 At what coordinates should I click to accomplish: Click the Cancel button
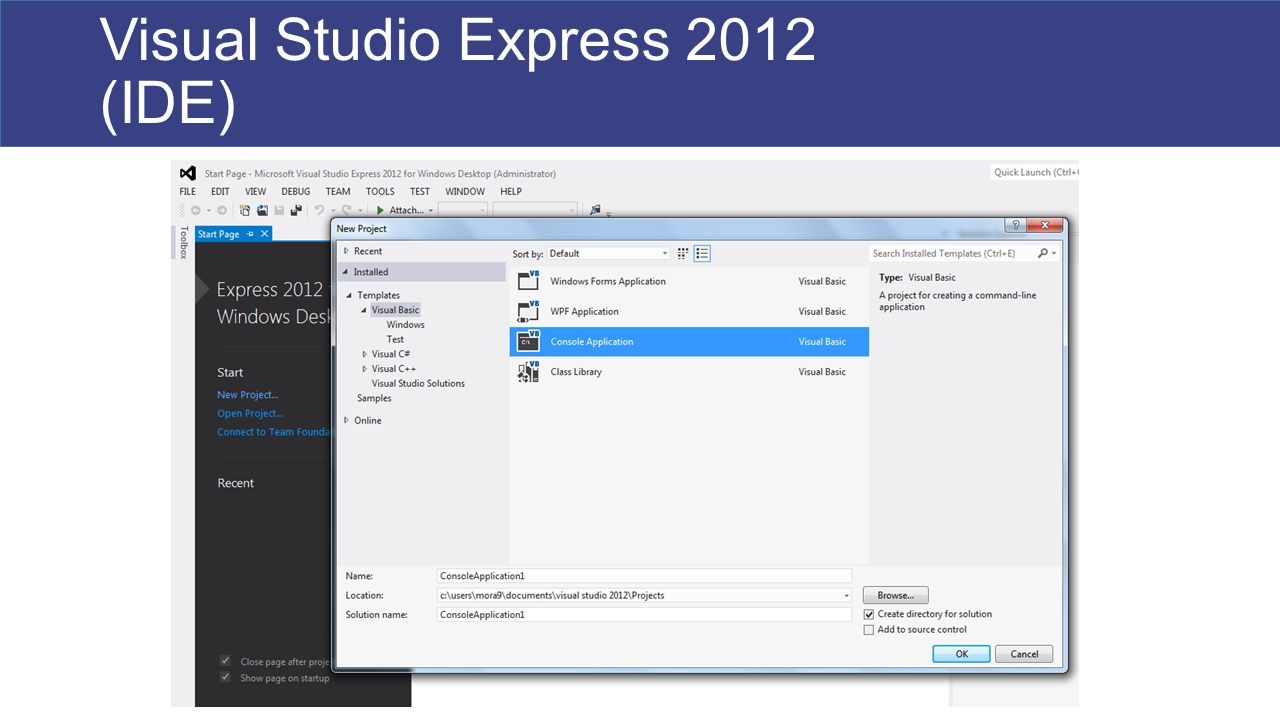click(1024, 654)
